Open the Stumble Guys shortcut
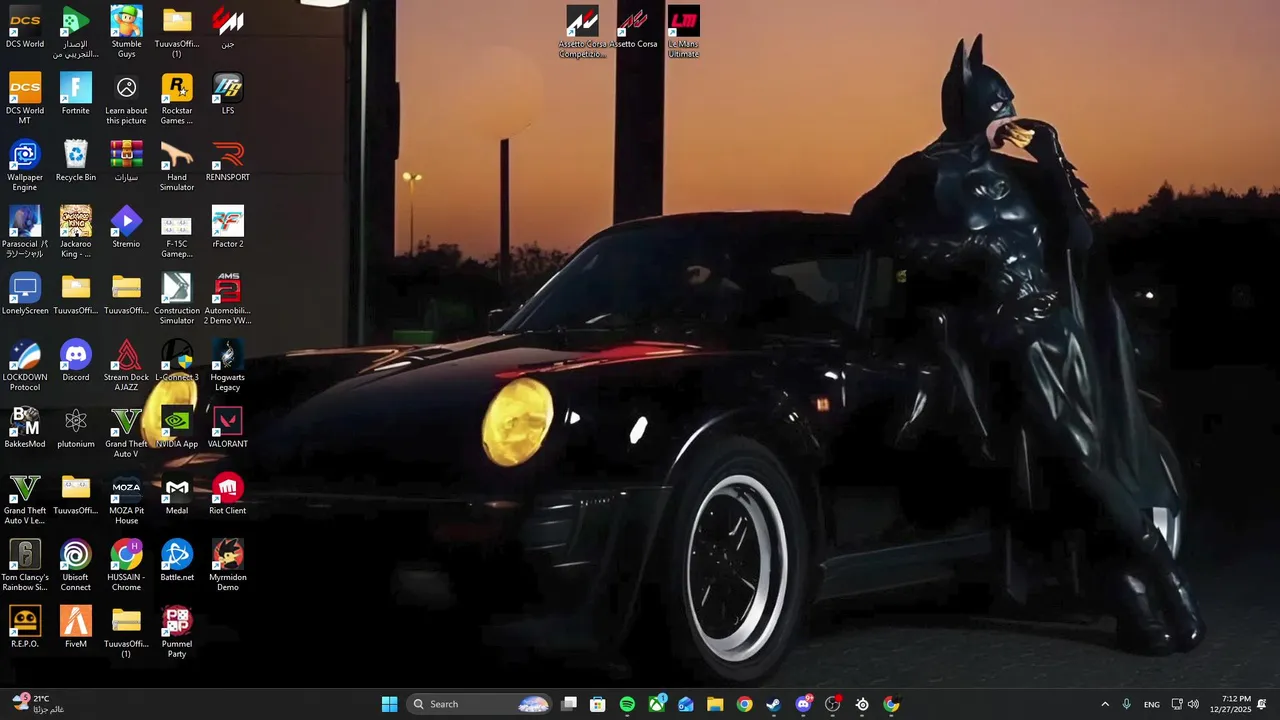Viewport: 1280px width, 720px height. (x=126, y=32)
